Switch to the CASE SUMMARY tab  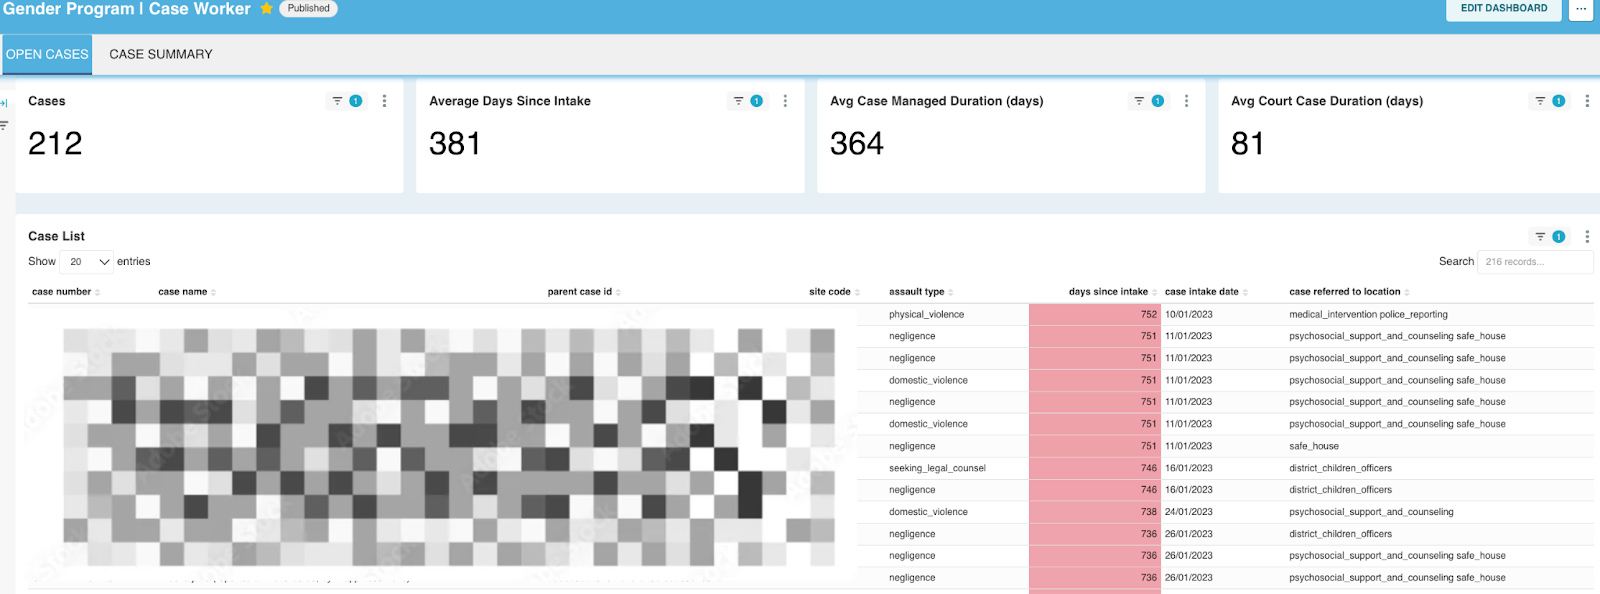pyautogui.click(x=161, y=54)
